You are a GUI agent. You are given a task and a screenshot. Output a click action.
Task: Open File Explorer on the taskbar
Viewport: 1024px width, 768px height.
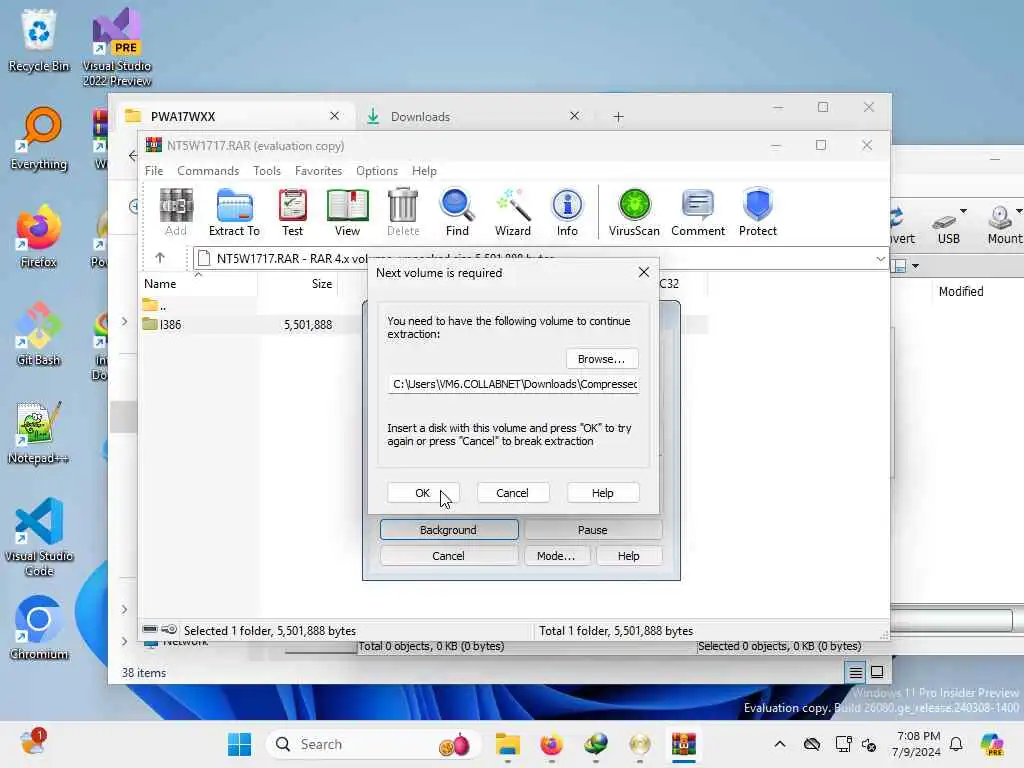507,744
